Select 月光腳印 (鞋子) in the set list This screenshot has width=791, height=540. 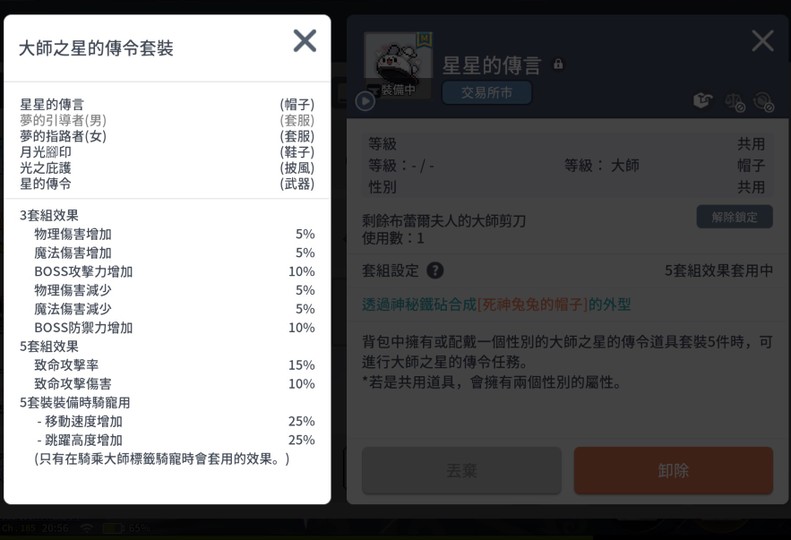pos(48,152)
